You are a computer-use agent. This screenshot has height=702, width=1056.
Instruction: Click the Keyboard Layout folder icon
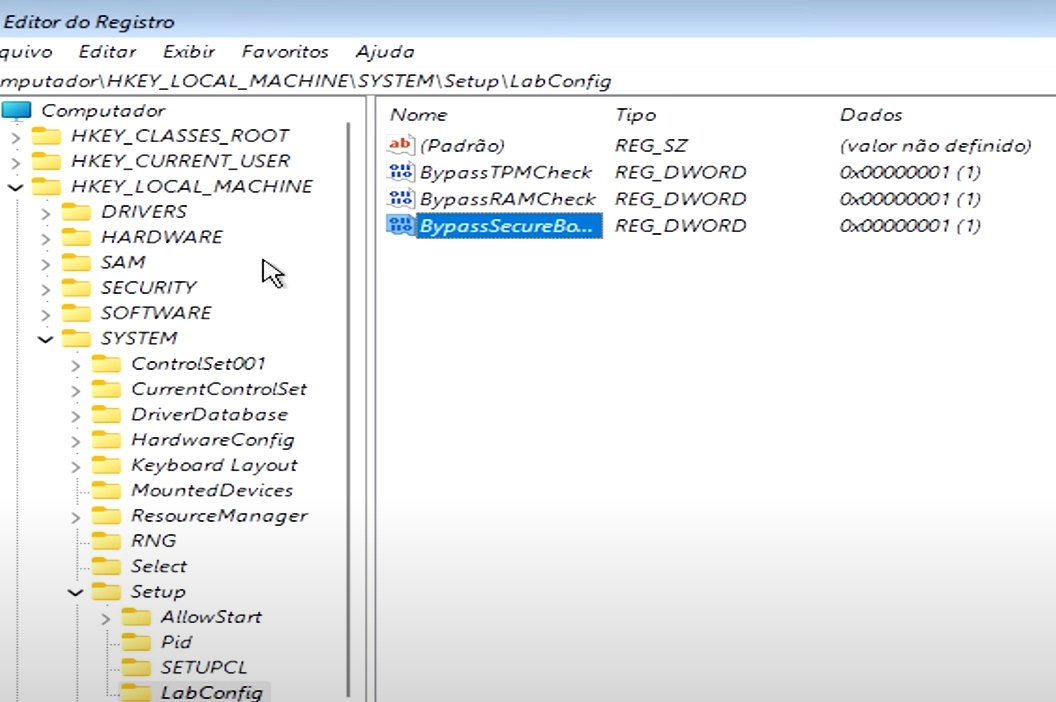106,465
